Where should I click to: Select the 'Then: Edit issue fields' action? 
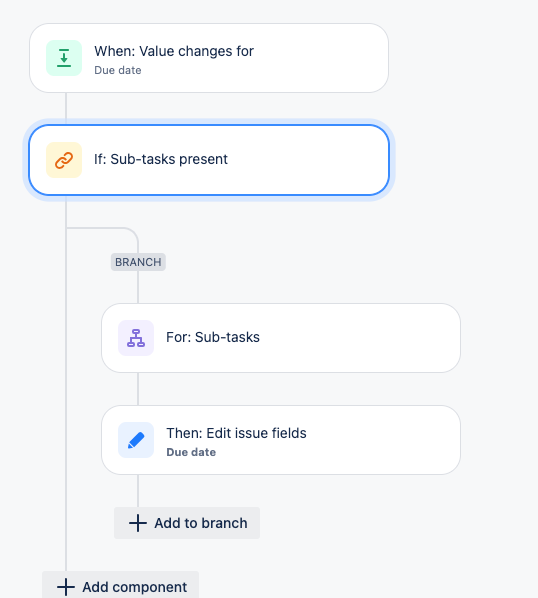tap(281, 440)
